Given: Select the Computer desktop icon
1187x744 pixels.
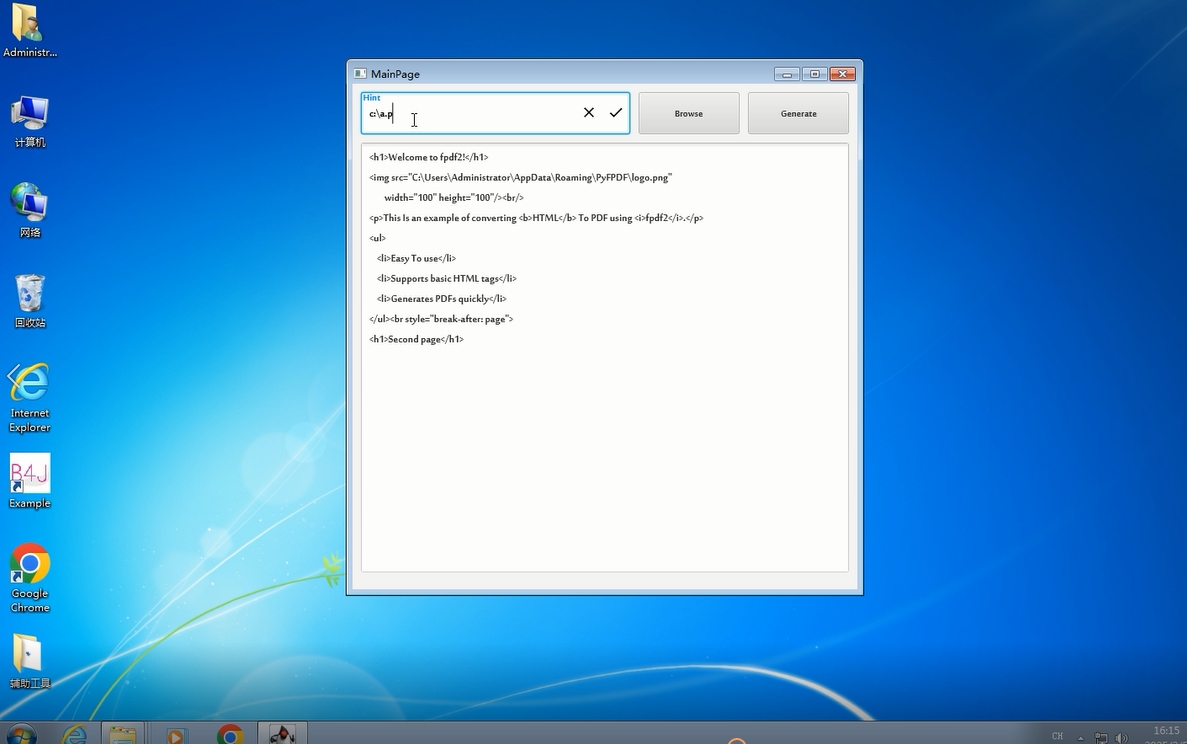Looking at the screenshot, I should pos(30,121).
